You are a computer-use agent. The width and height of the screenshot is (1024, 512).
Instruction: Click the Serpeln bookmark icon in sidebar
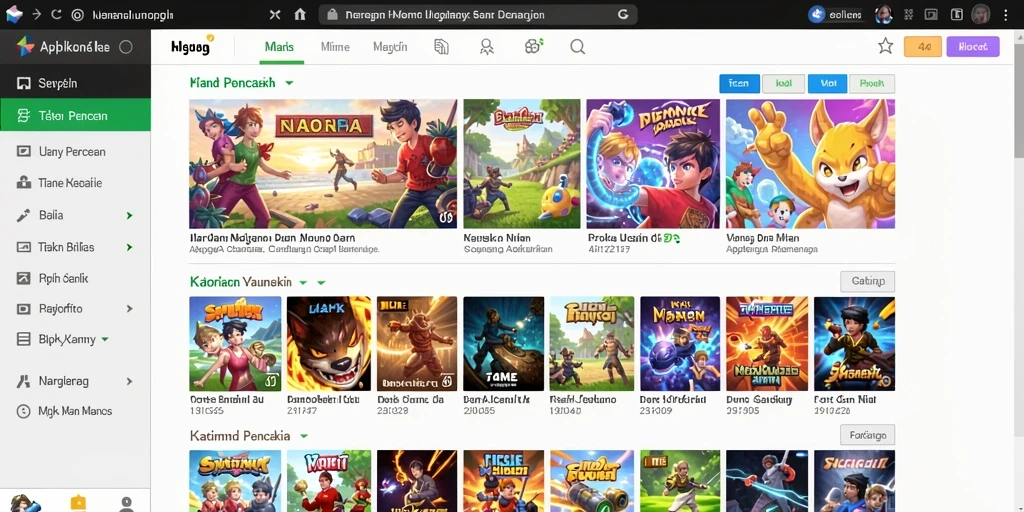(x=24, y=84)
